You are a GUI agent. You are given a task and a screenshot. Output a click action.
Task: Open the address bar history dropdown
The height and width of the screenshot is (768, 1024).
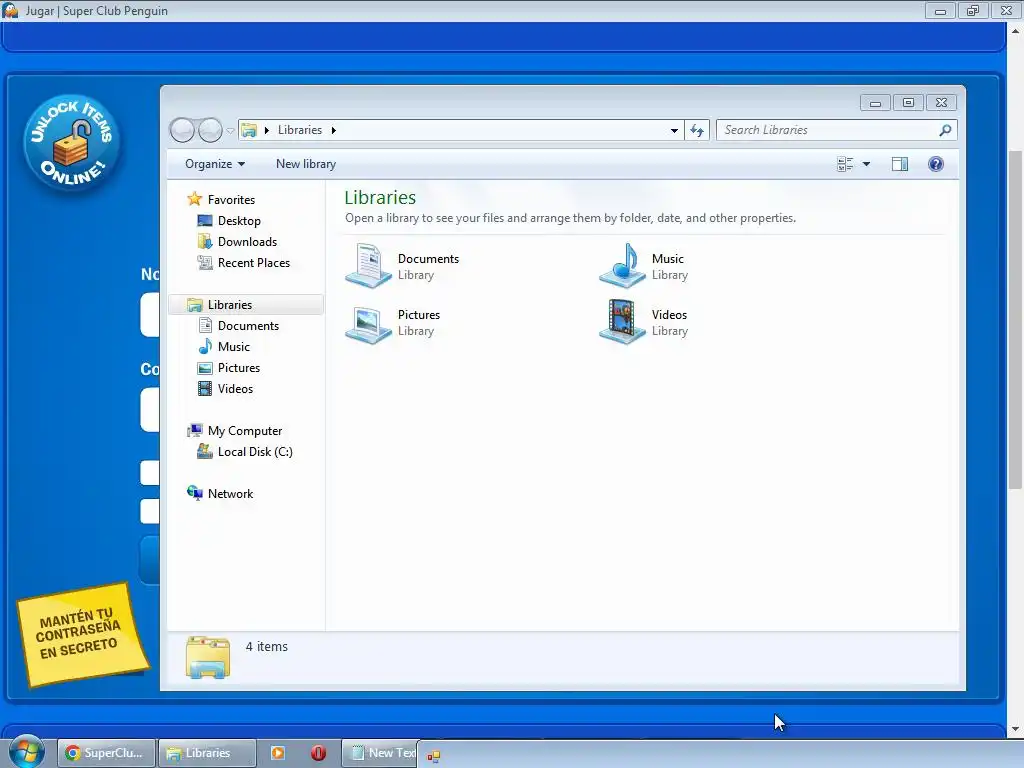674,131
